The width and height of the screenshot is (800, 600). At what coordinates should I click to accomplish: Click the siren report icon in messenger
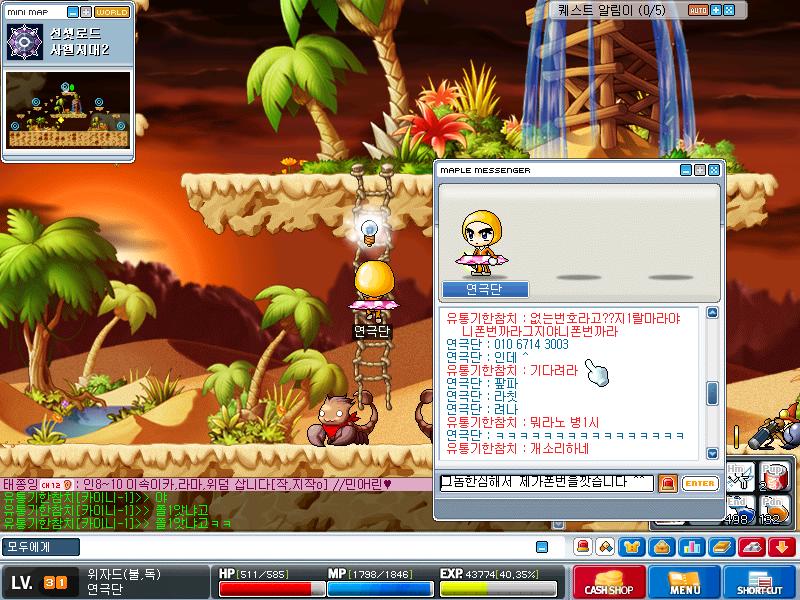[x=668, y=483]
